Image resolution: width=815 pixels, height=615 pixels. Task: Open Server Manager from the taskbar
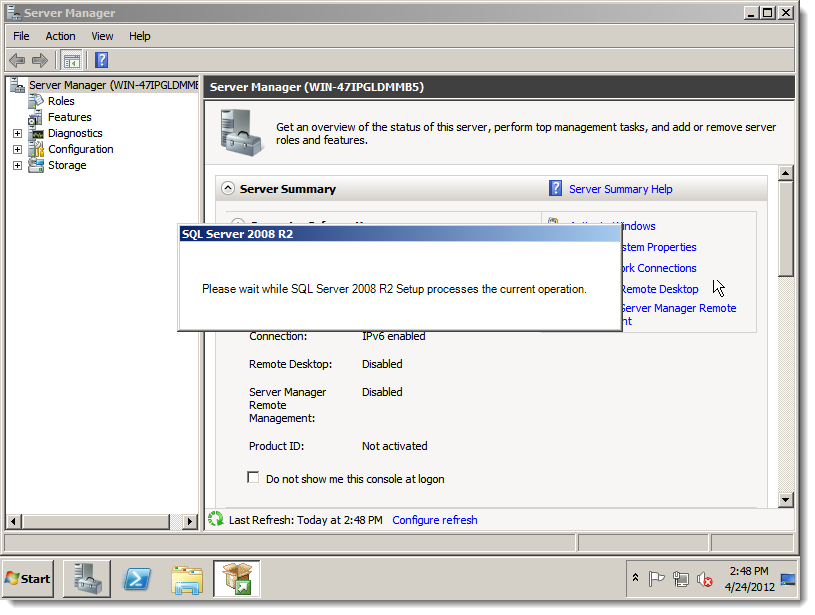point(87,579)
